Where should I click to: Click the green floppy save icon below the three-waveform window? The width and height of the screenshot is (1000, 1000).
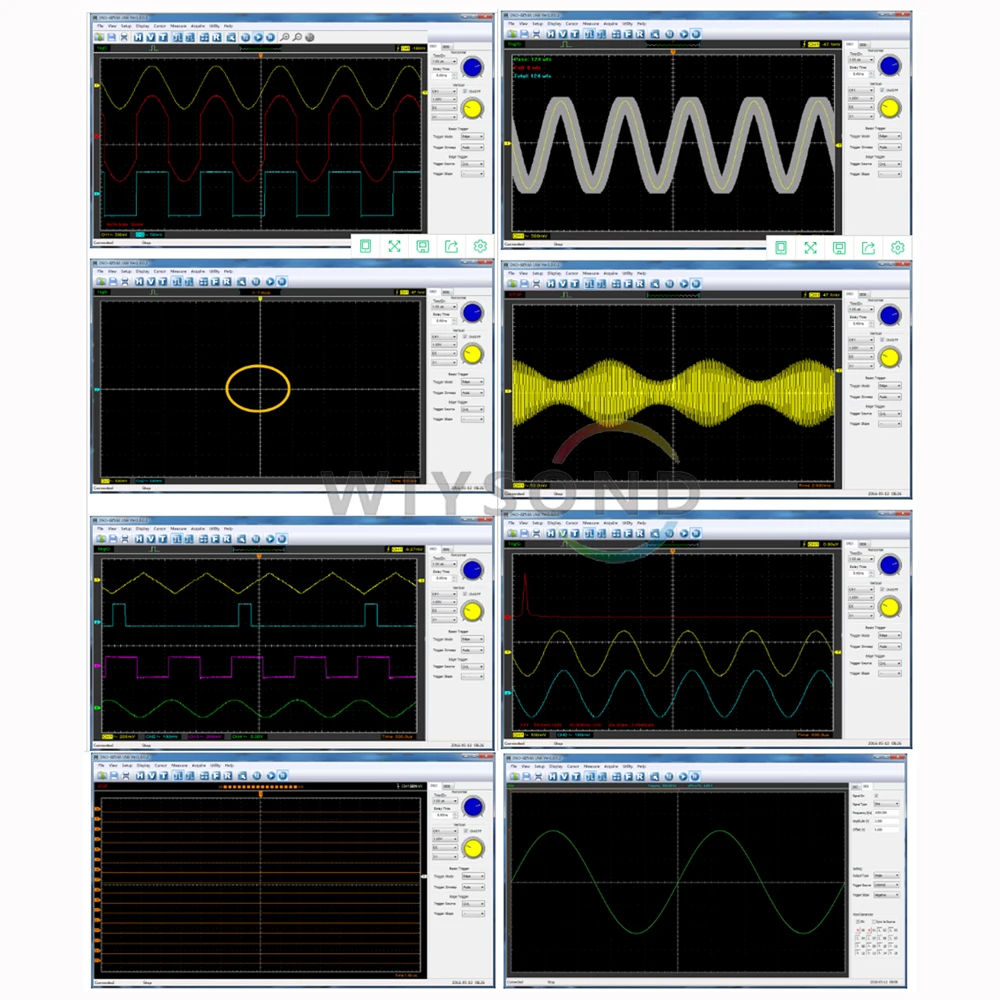[x=423, y=246]
